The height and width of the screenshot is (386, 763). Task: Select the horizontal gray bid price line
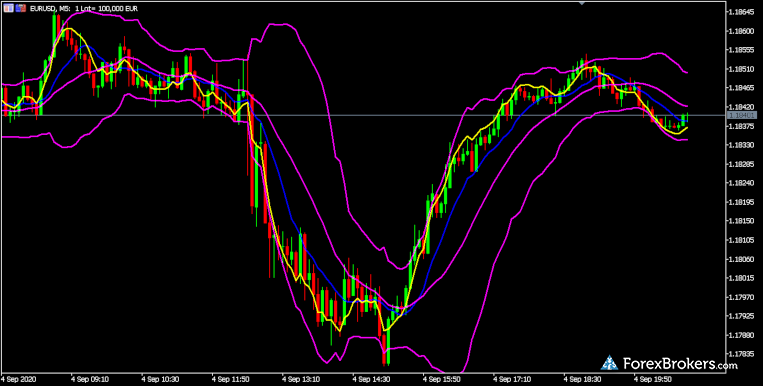click(x=363, y=115)
